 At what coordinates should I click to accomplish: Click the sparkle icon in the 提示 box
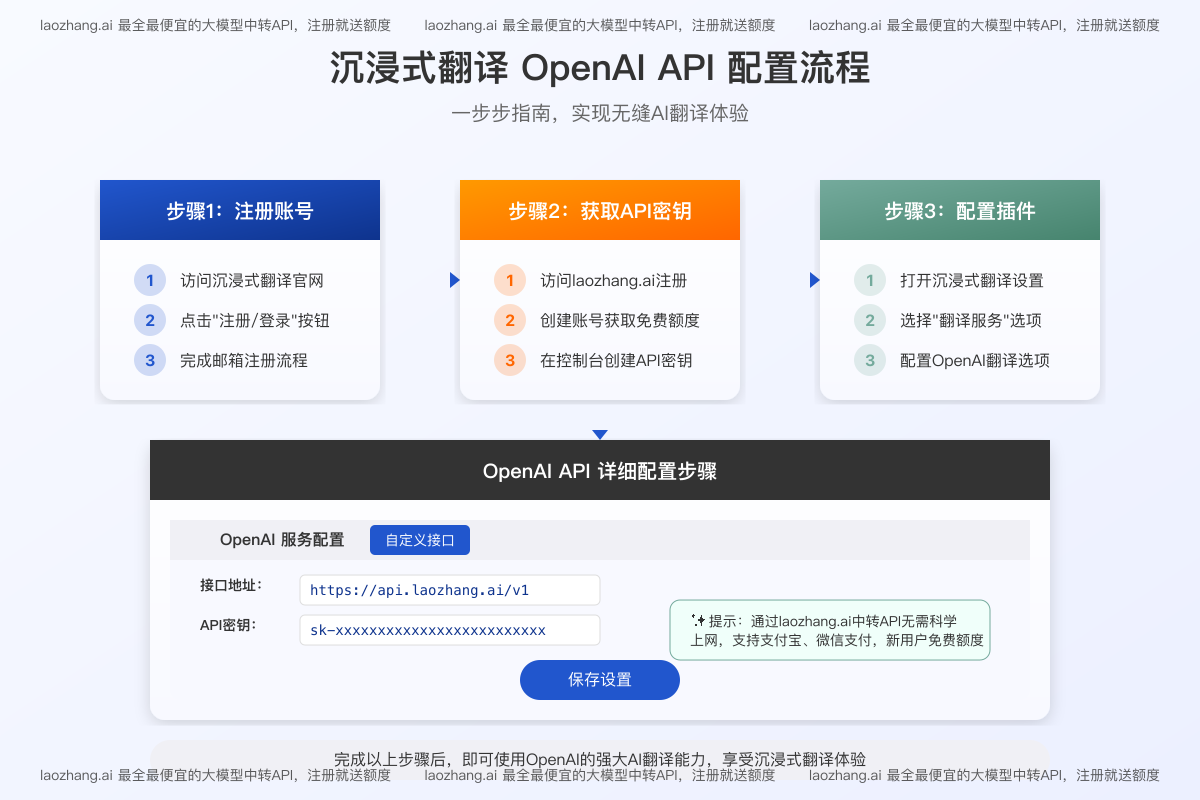click(699, 620)
